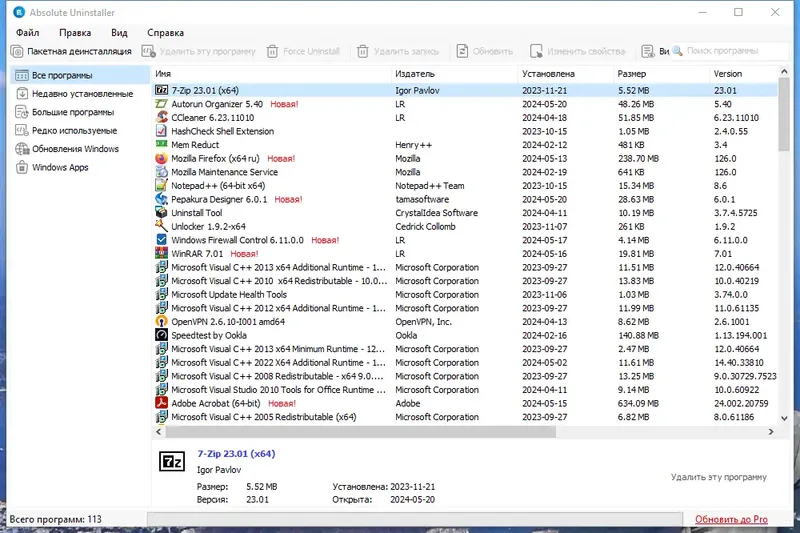Click the Обновить до Pro link
Screen dimensions: 800x533
point(731,519)
